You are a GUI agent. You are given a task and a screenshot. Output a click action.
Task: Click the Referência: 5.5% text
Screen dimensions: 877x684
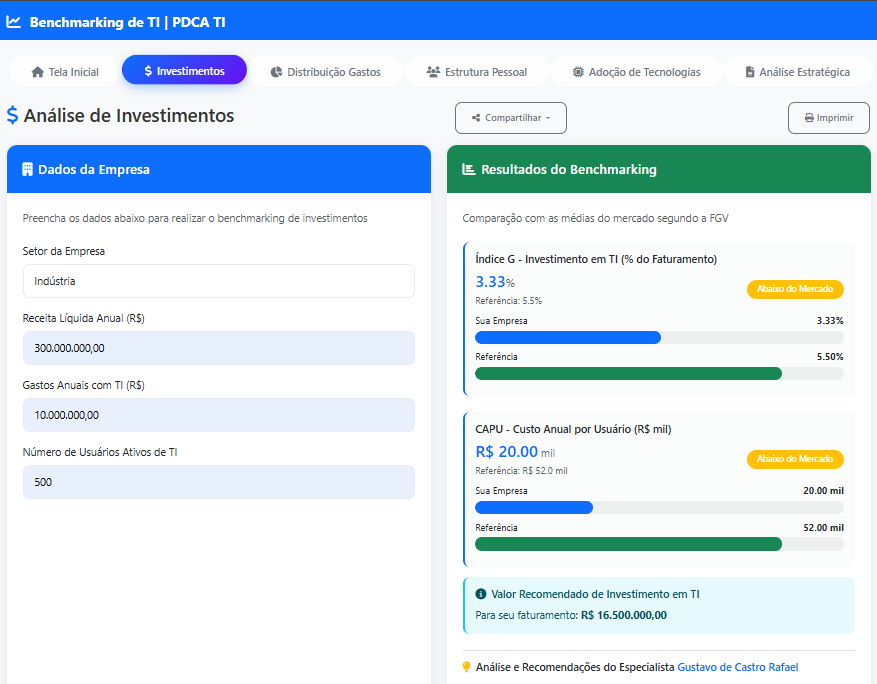coord(508,301)
